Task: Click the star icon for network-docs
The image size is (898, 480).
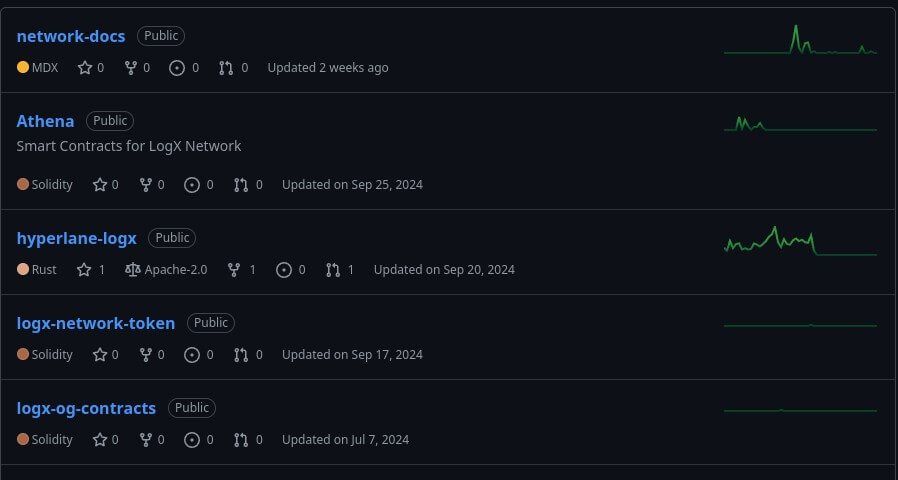Action: [84, 68]
